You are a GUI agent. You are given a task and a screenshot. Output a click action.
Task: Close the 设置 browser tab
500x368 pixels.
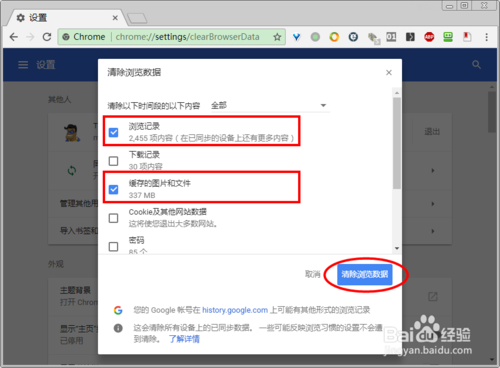115,18
